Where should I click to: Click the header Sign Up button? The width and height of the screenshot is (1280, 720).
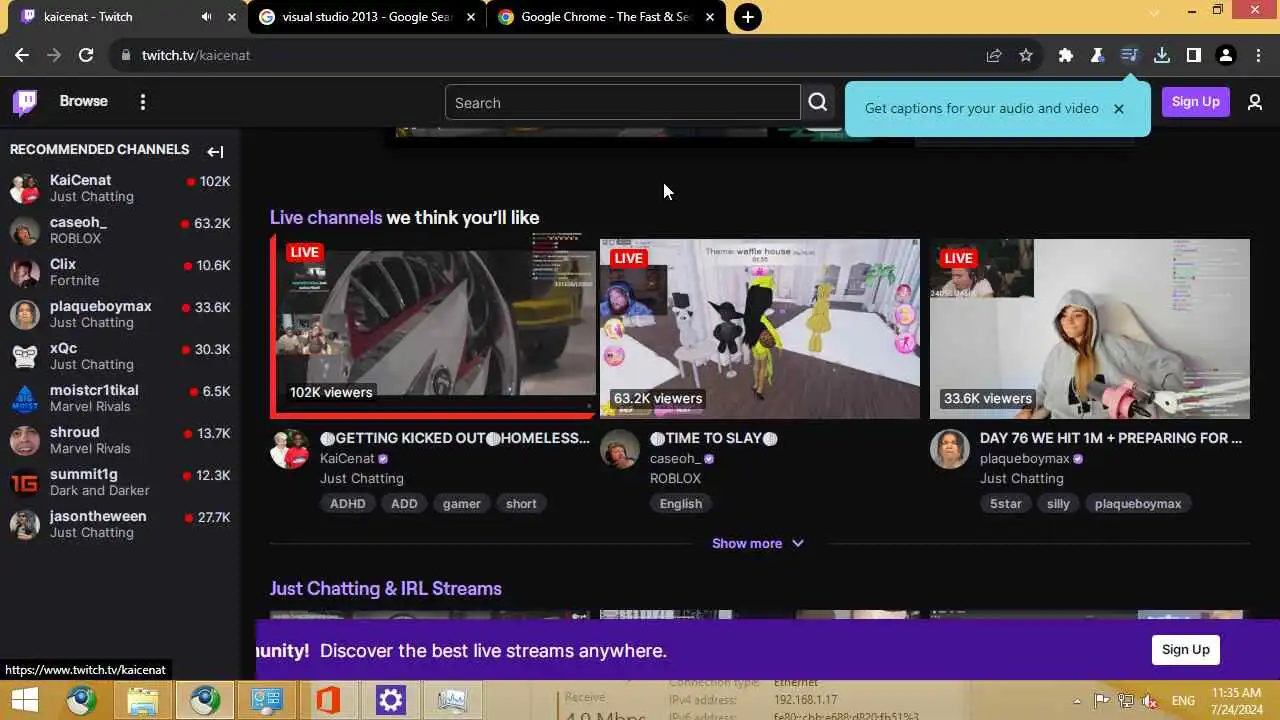pyautogui.click(x=1195, y=102)
